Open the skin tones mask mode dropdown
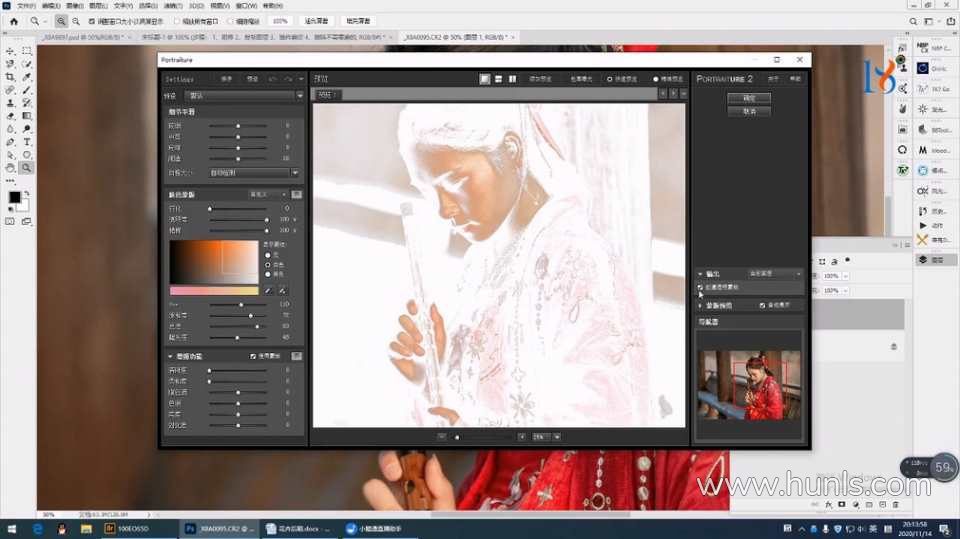Viewport: 960px width, 539px height. [268, 194]
